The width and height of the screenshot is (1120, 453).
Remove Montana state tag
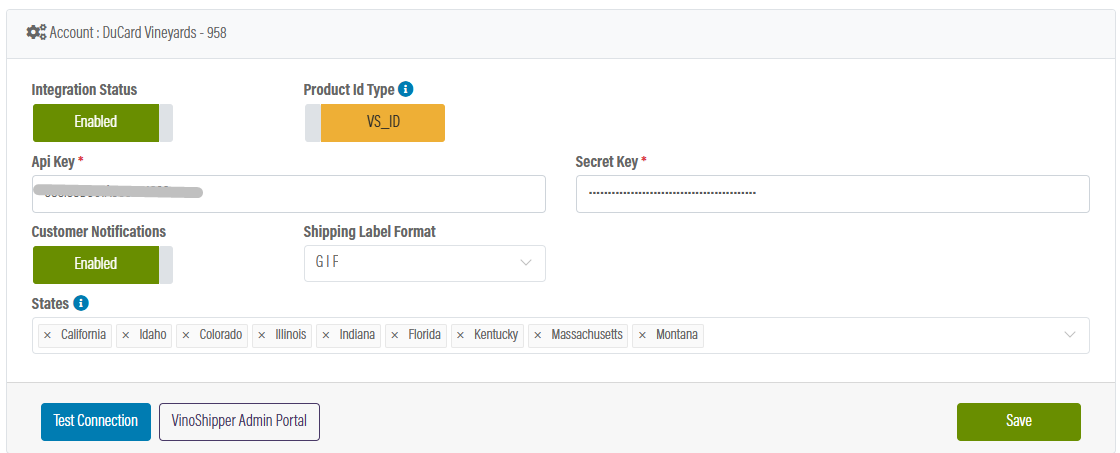[642, 335]
